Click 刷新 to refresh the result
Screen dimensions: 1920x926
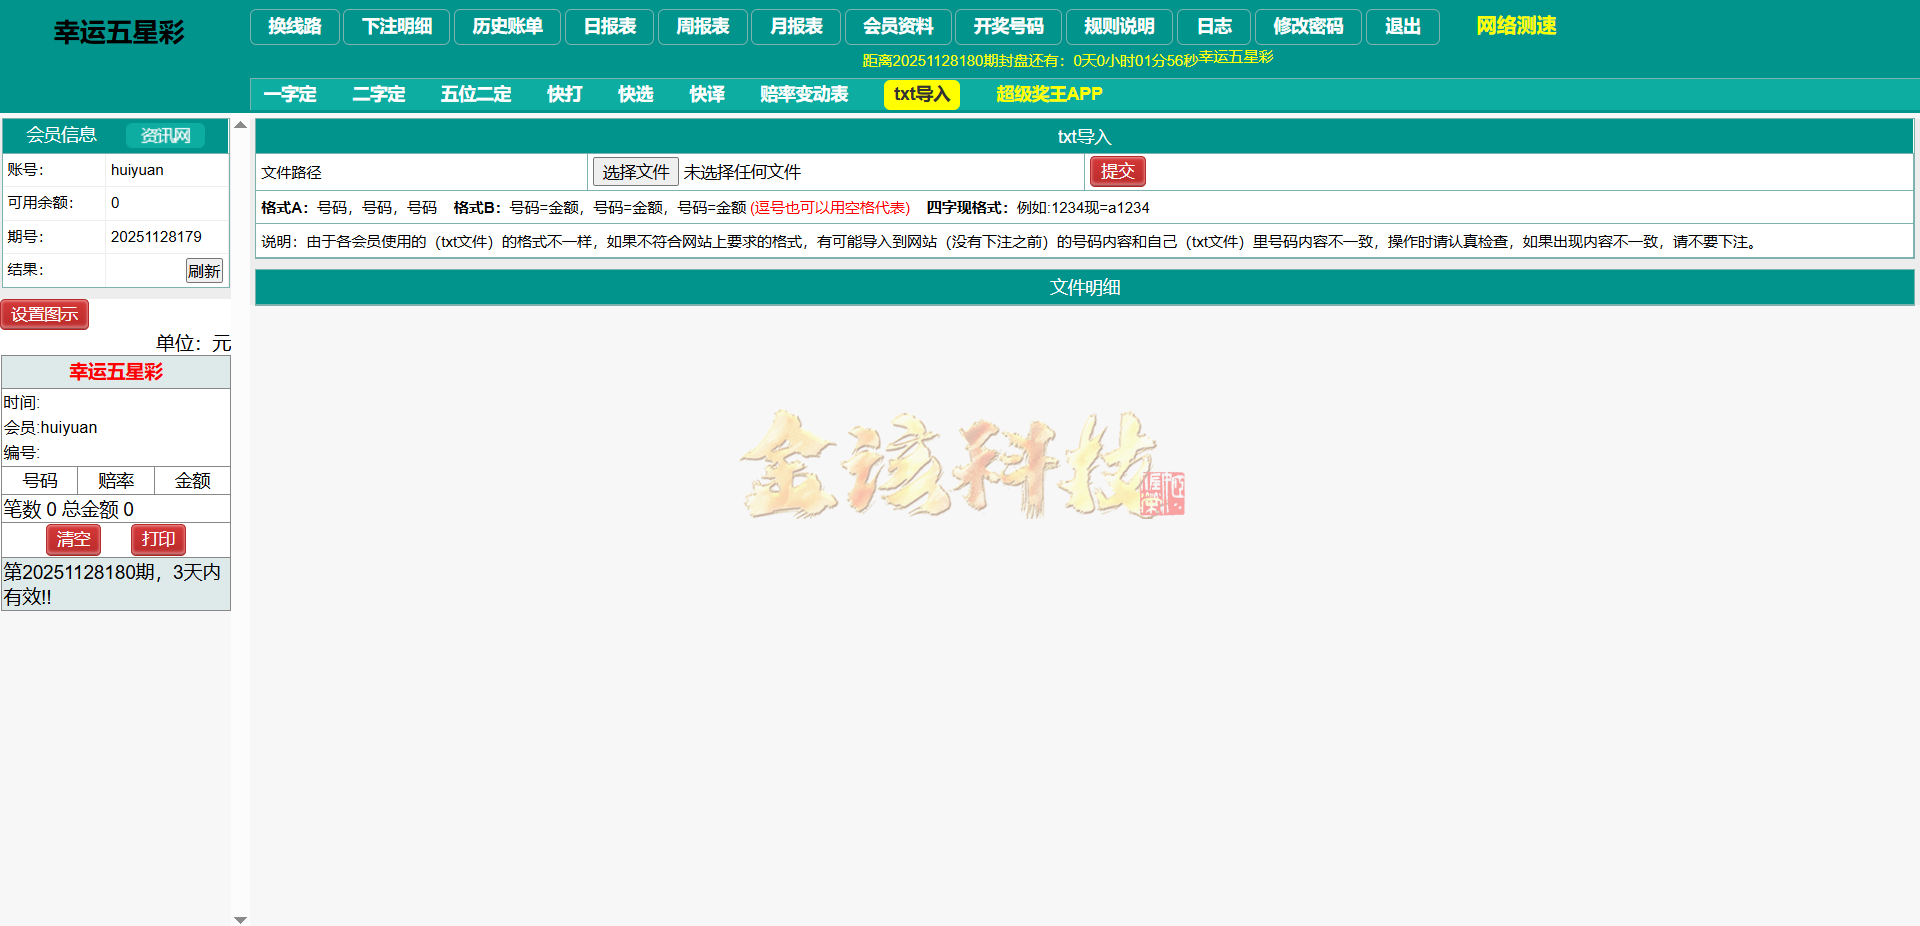[204, 270]
